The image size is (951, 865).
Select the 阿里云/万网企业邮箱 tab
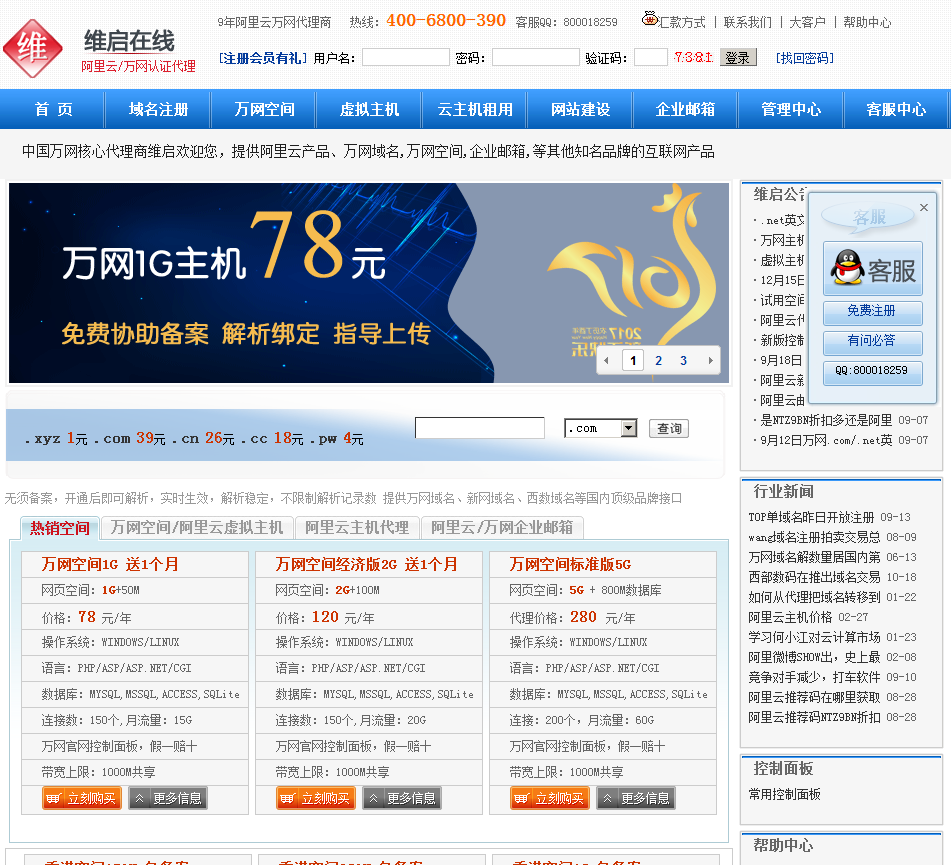(x=502, y=528)
